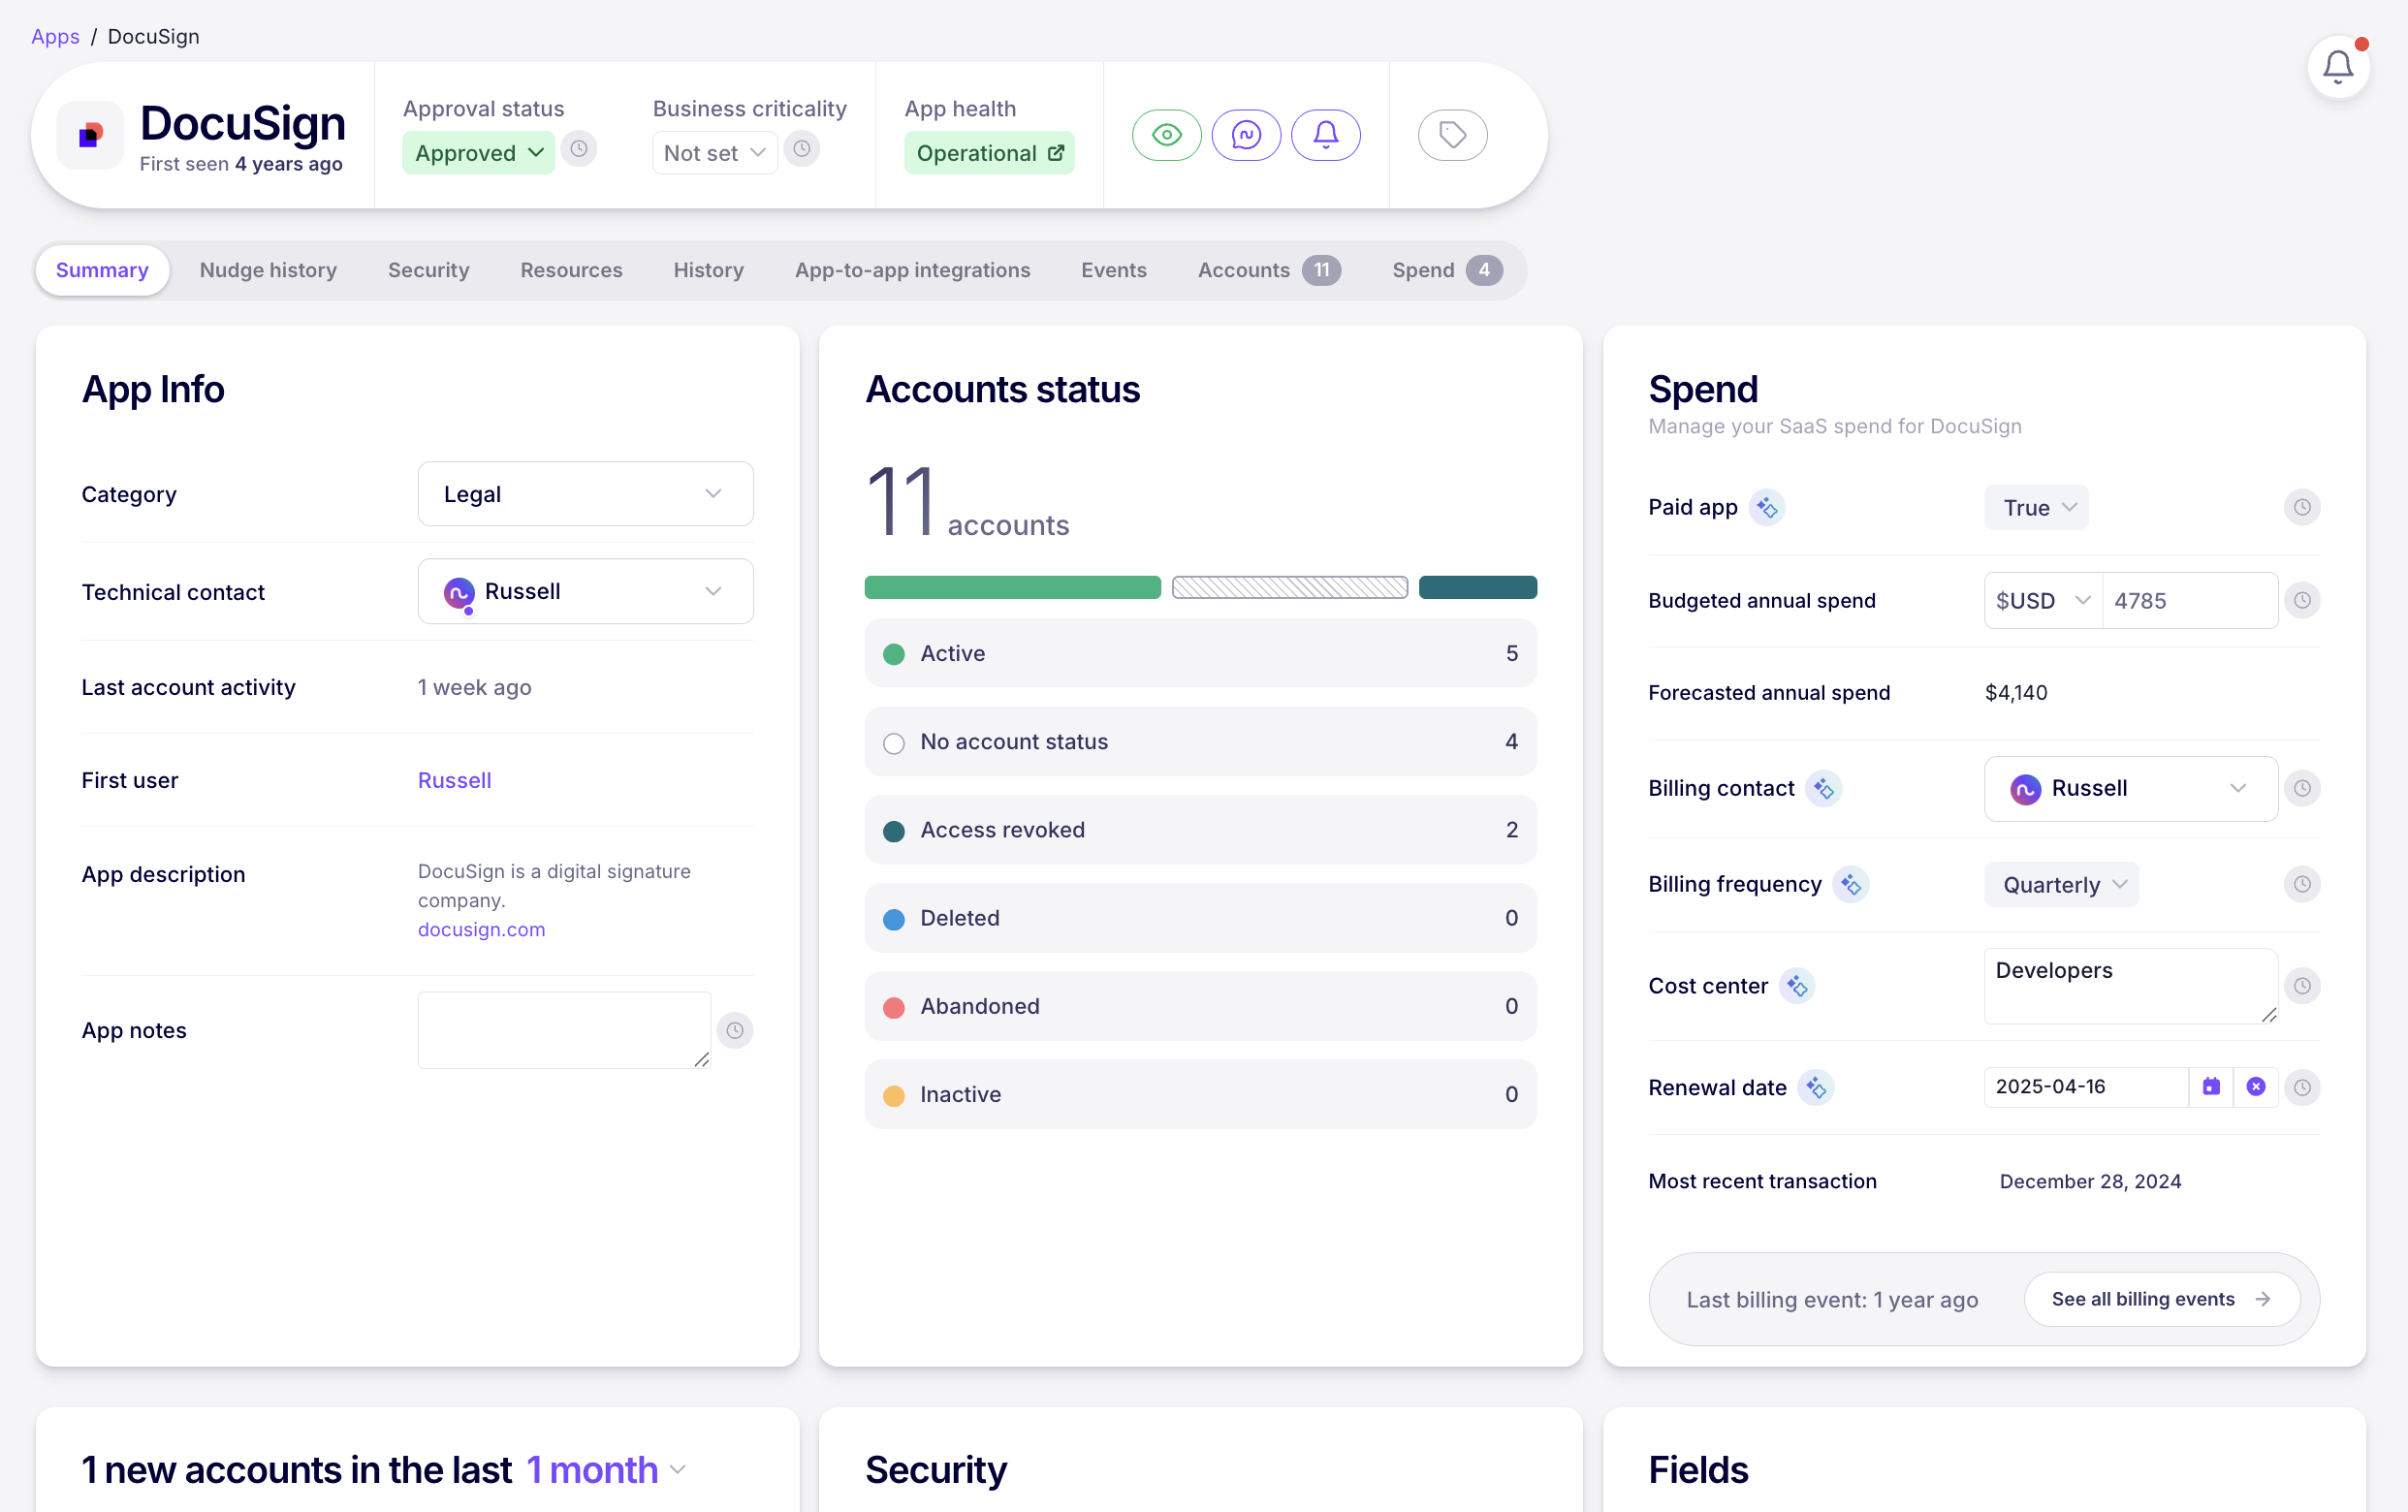
Task: Open the Security tab
Action: [428, 270]
